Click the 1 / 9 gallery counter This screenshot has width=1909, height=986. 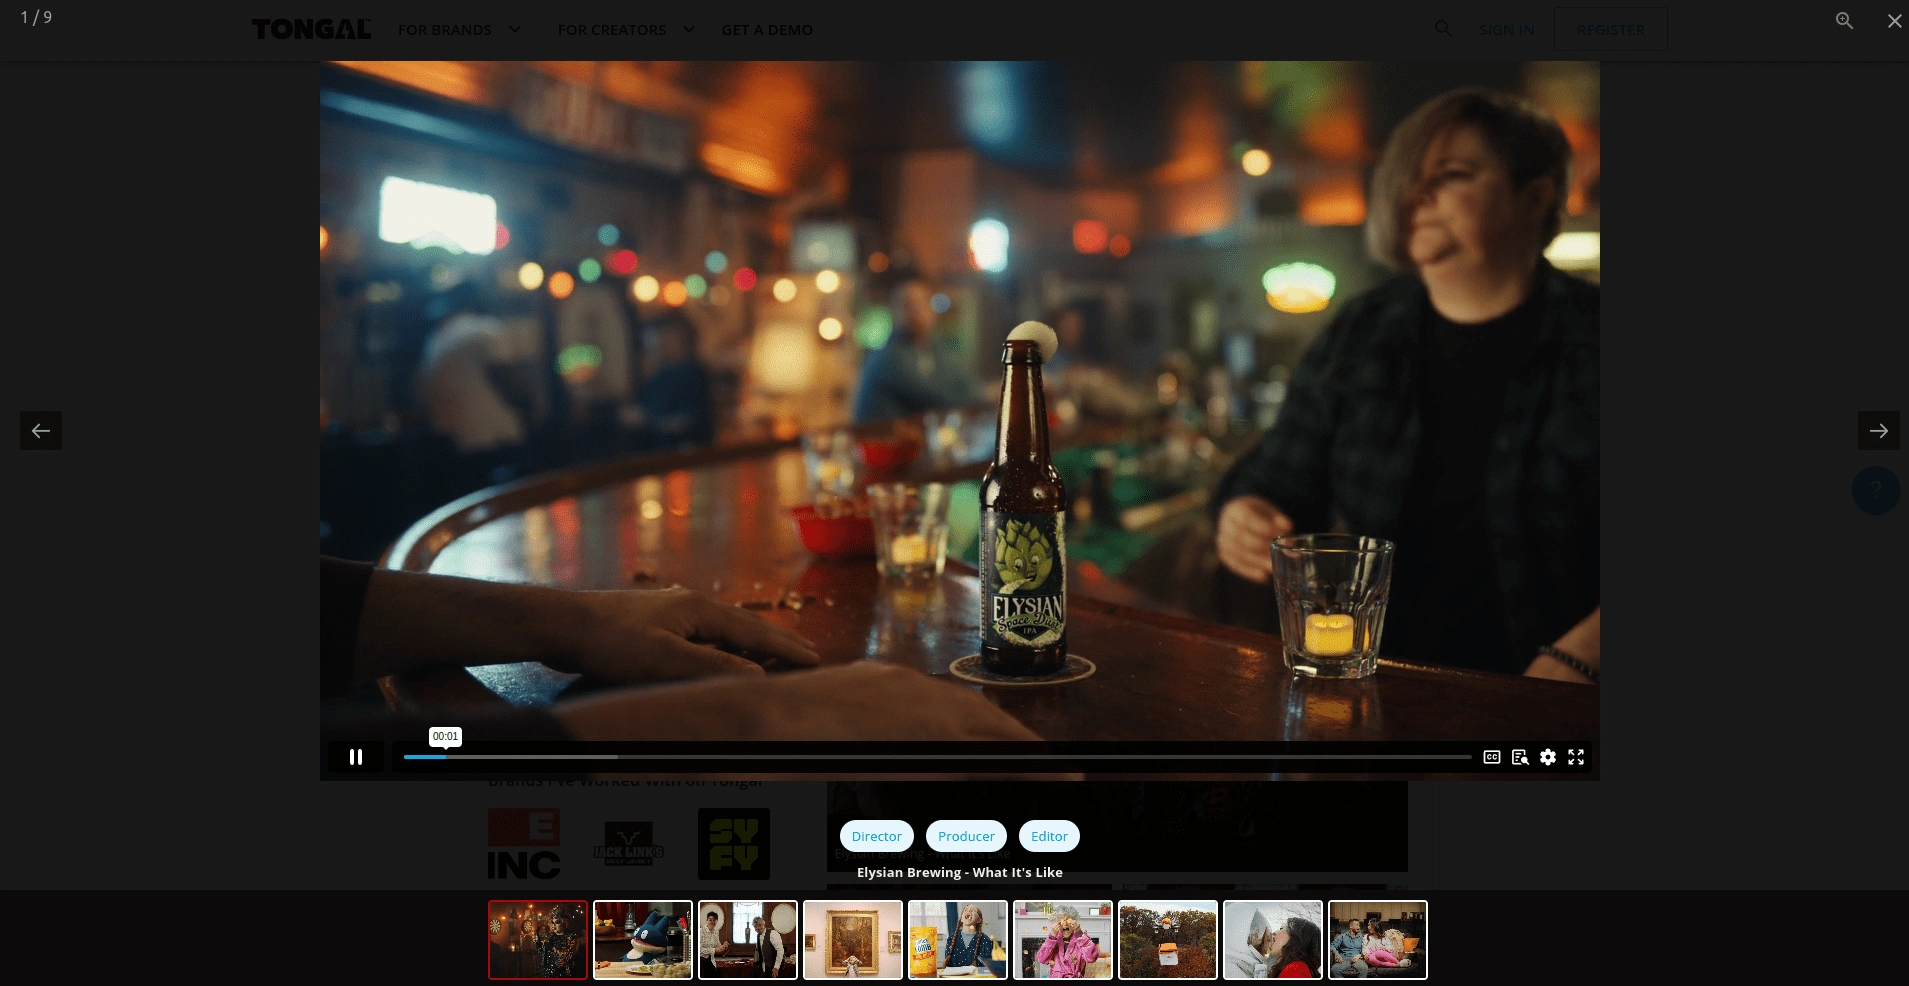tap(36, 18)
